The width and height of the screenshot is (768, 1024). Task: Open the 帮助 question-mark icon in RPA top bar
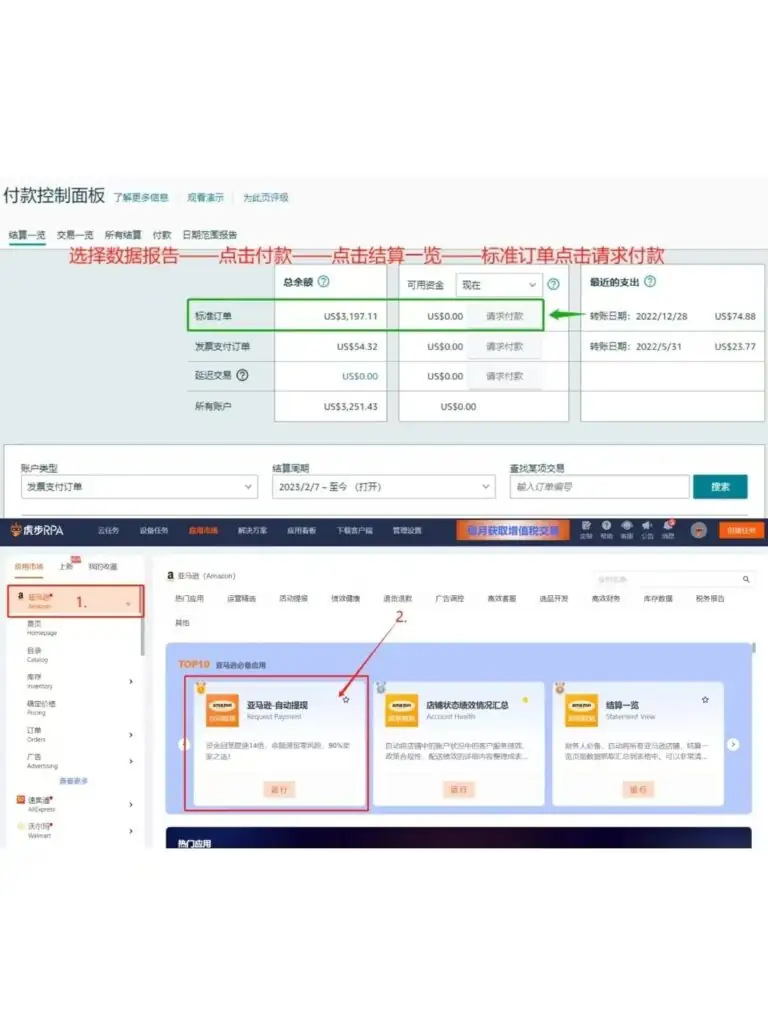[607, 529]
